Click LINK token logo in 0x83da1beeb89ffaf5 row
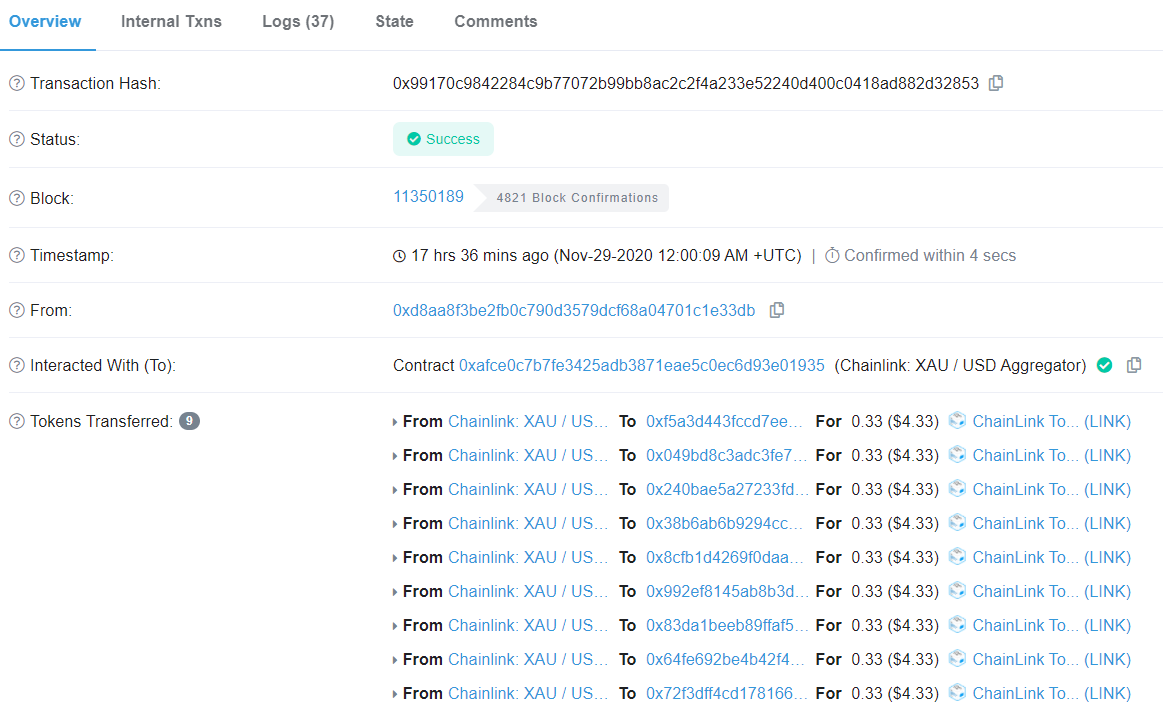The height and width of the screenshot is (719, 1163). pyautogui.click(x=958, y=625)
